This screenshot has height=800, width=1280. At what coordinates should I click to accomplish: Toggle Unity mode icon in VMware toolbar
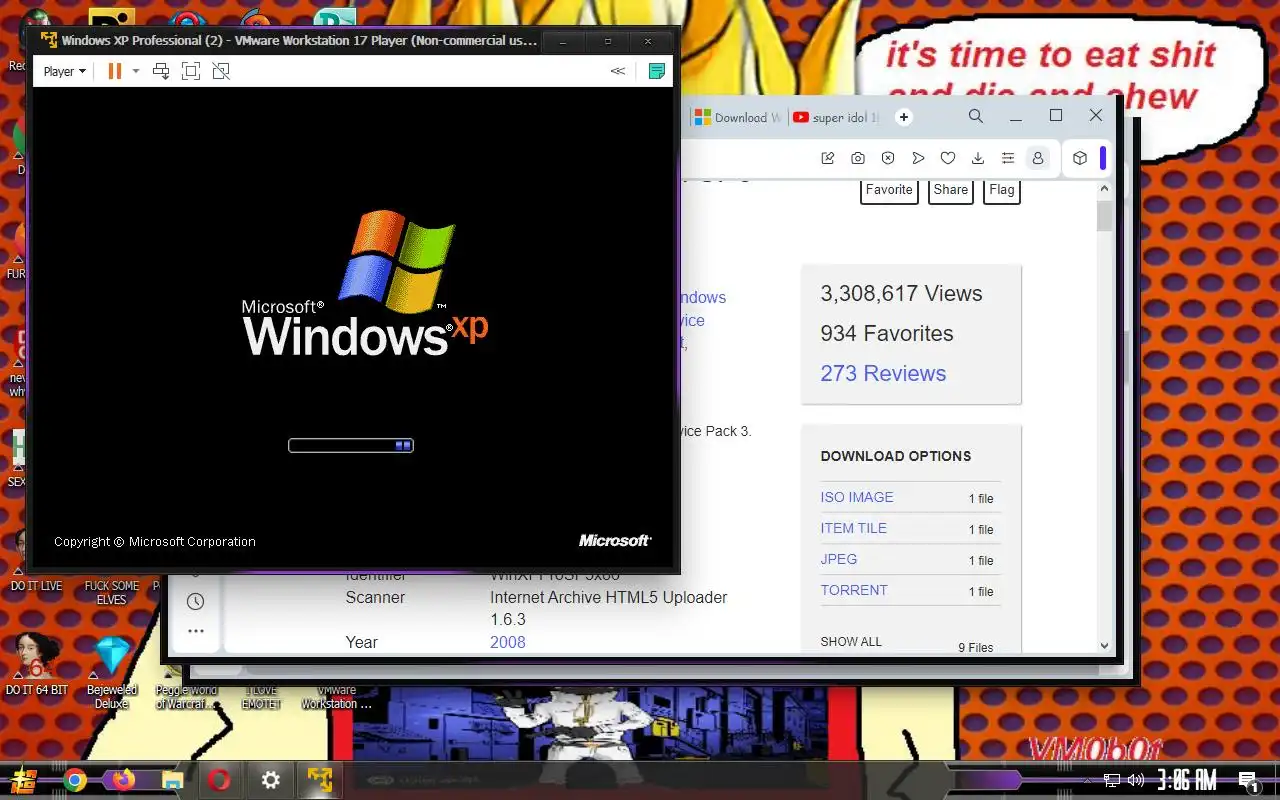pos(221,71)
